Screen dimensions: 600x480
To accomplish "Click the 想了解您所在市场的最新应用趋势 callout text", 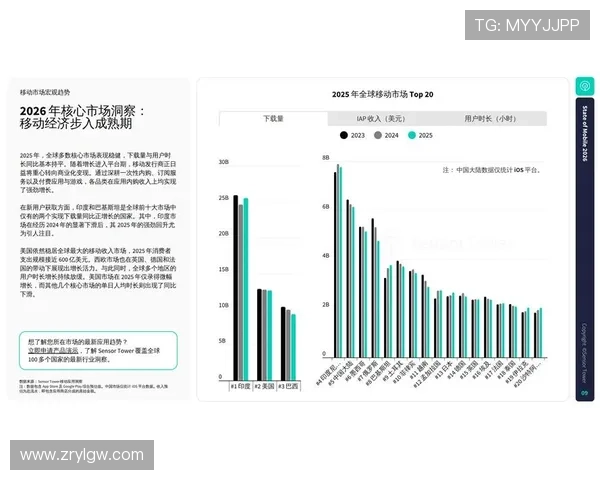I will [78, 342].
